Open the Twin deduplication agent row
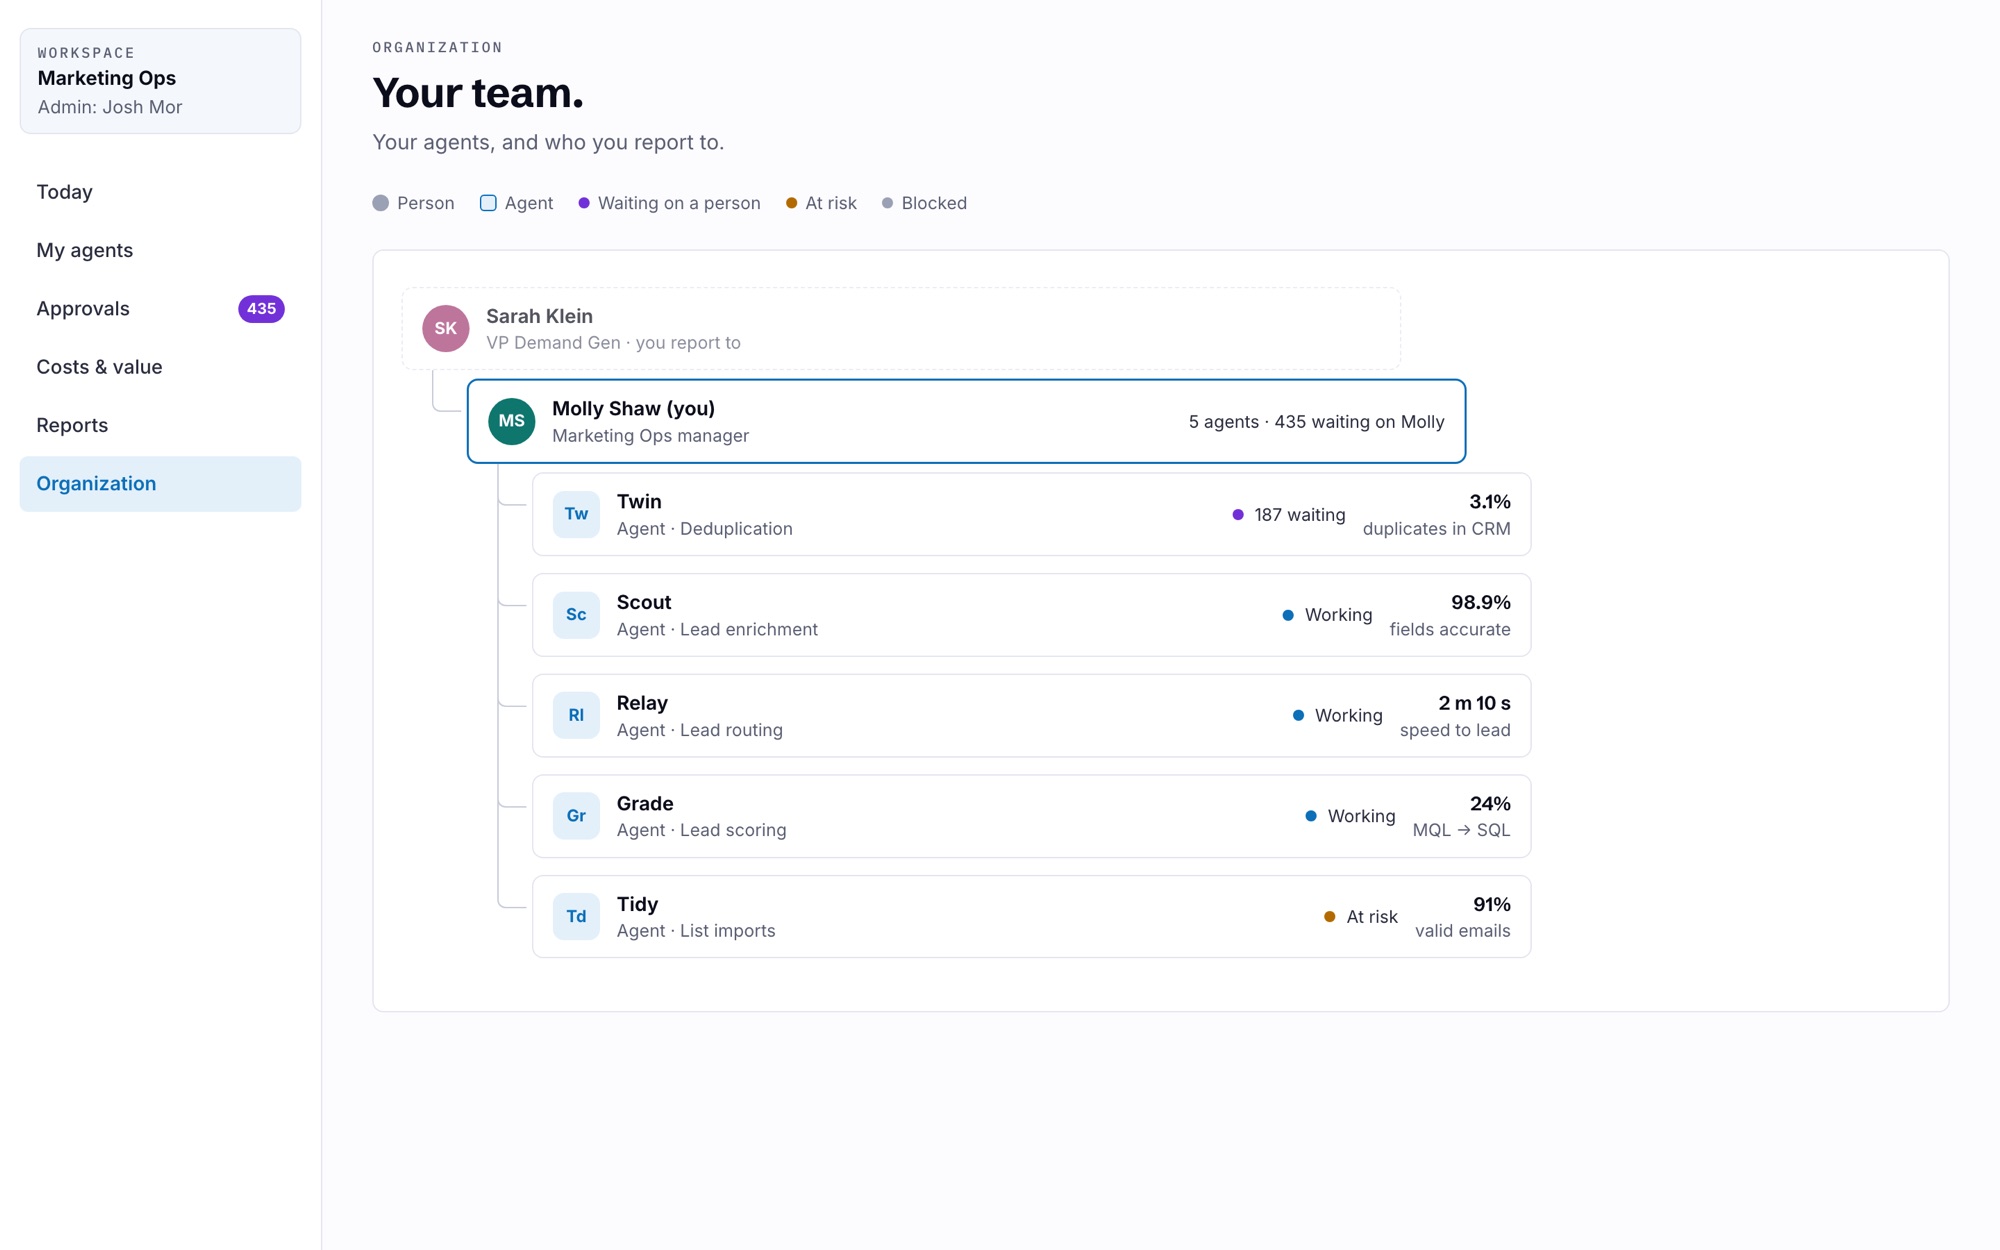This screenshot has height=1250, width=2000. (x=1031, y=514)
